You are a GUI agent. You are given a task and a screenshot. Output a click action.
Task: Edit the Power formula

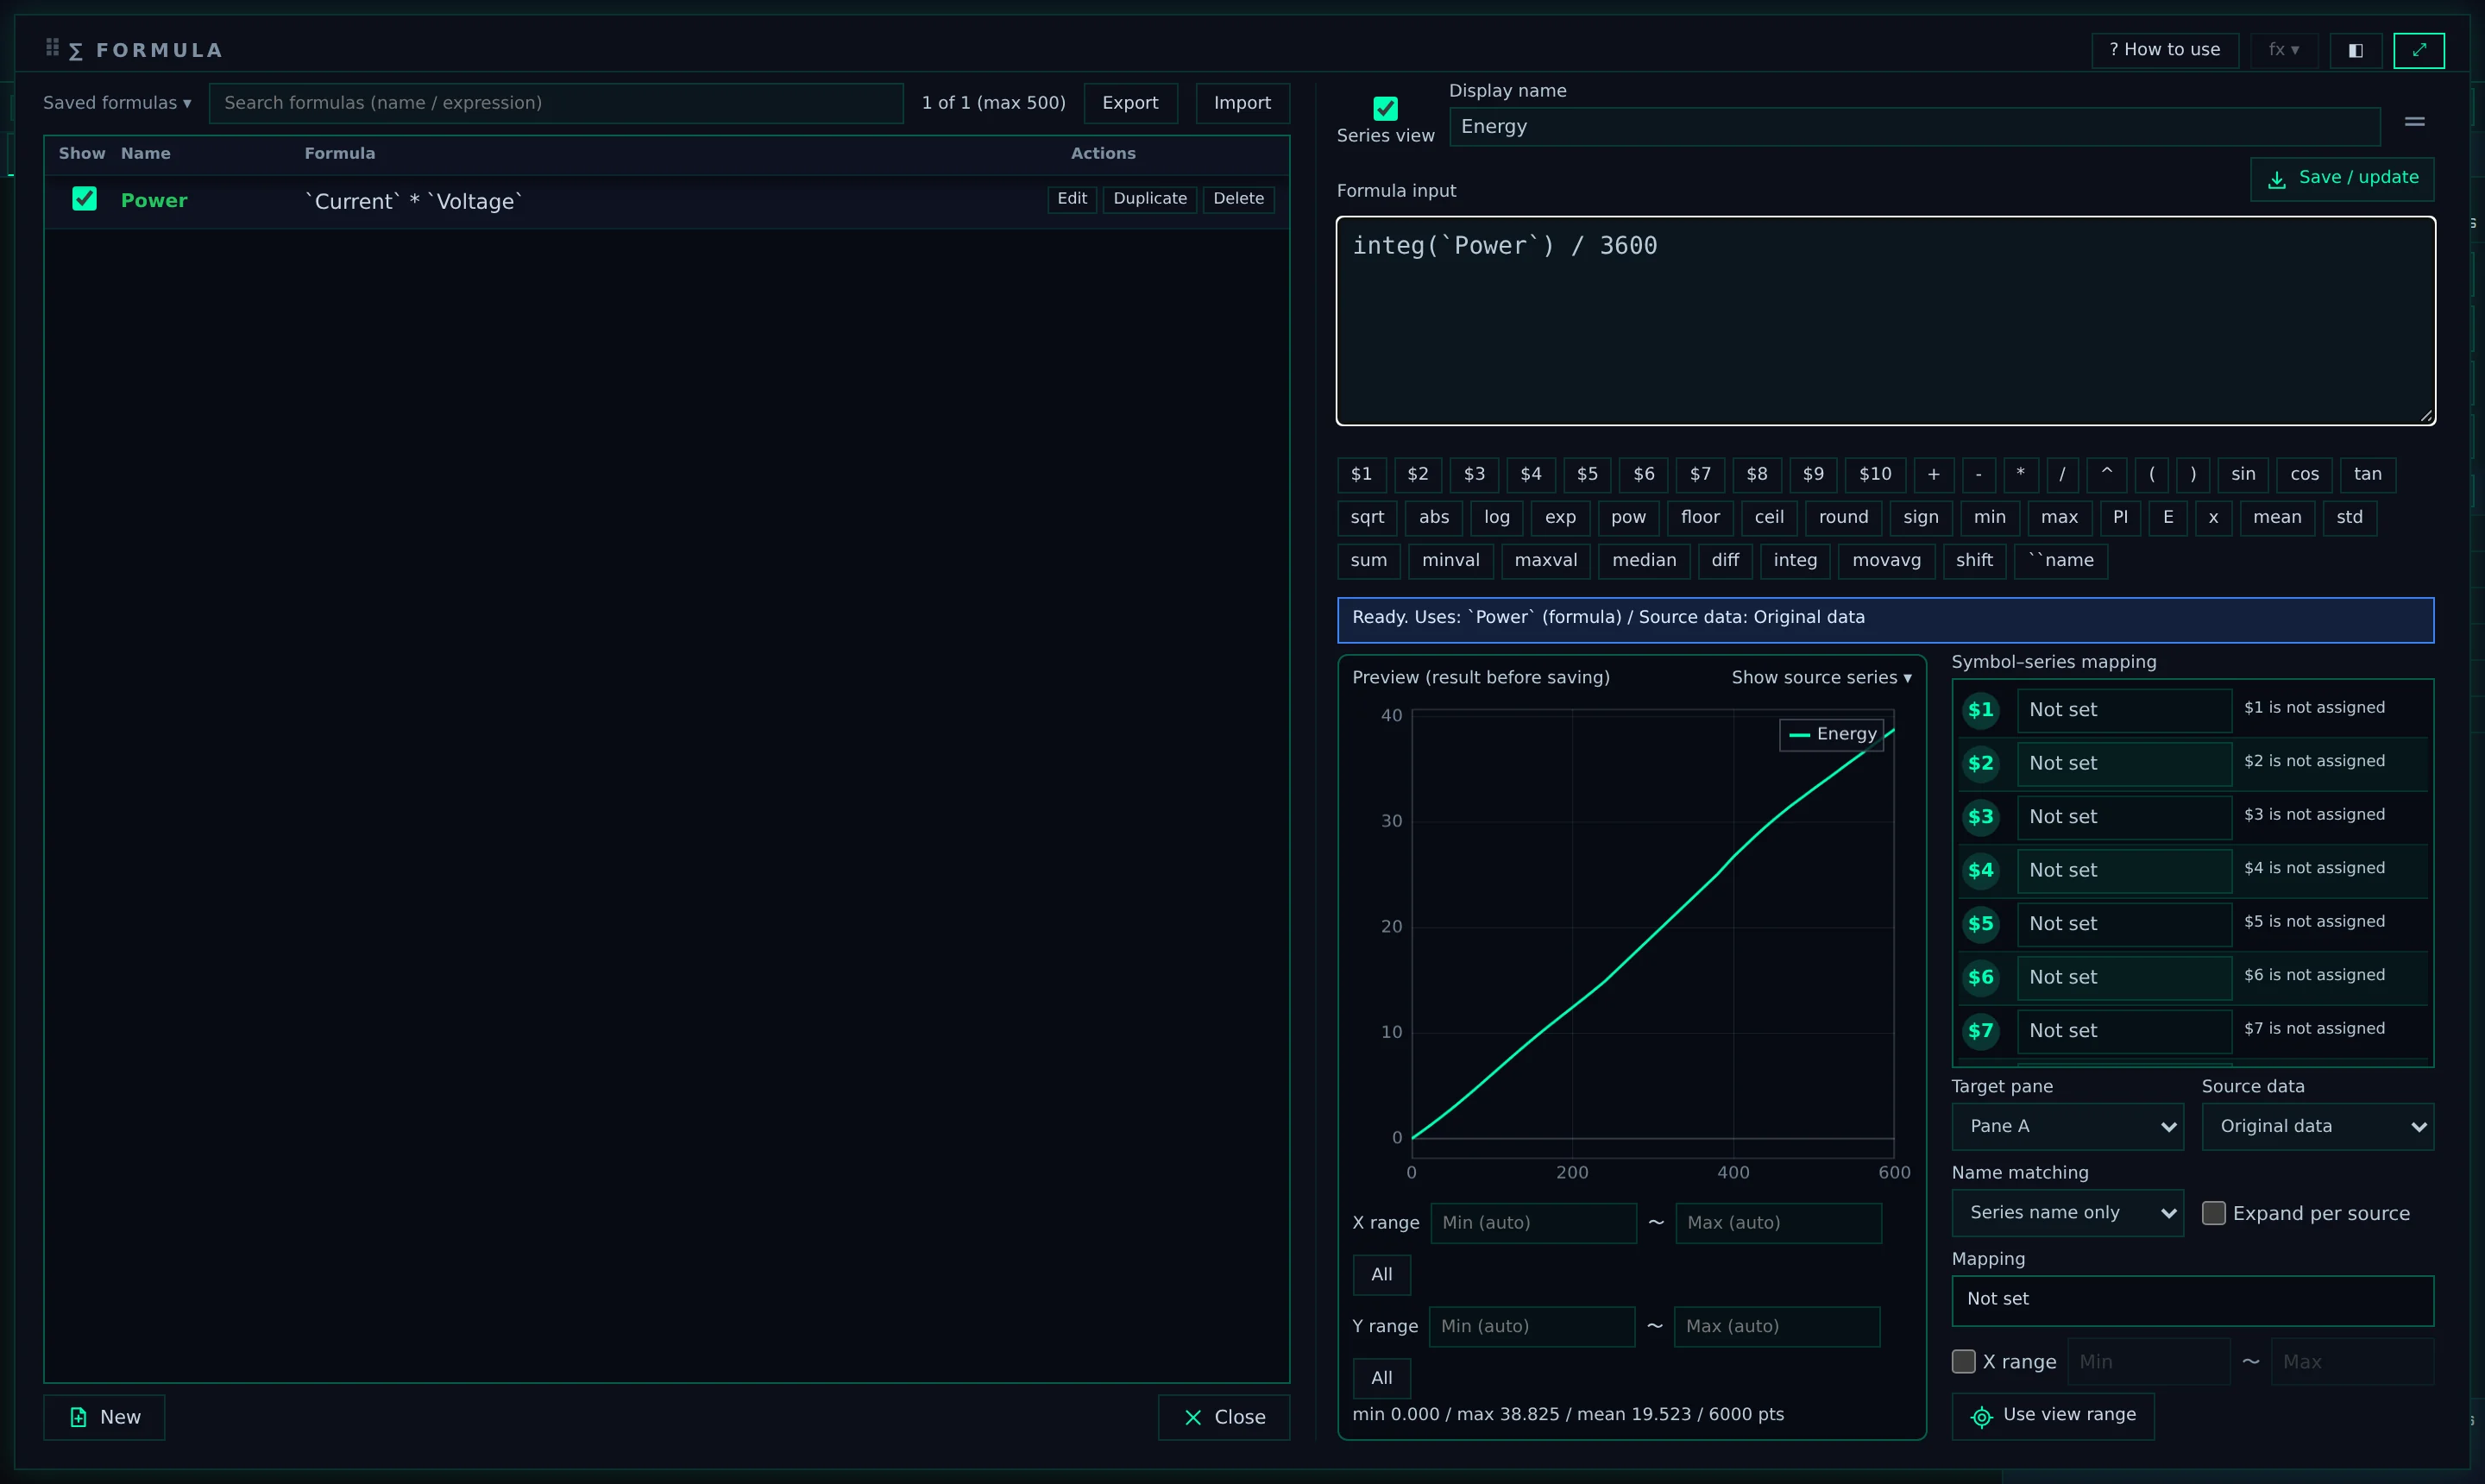coord(1072,199)
